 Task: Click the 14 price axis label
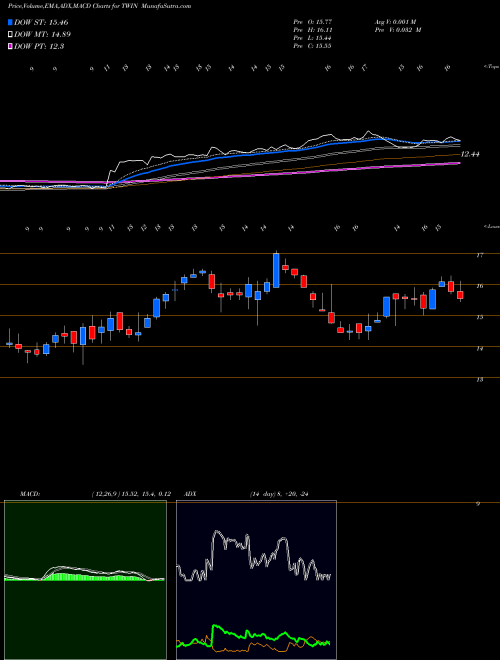click(x=479, y=349)
